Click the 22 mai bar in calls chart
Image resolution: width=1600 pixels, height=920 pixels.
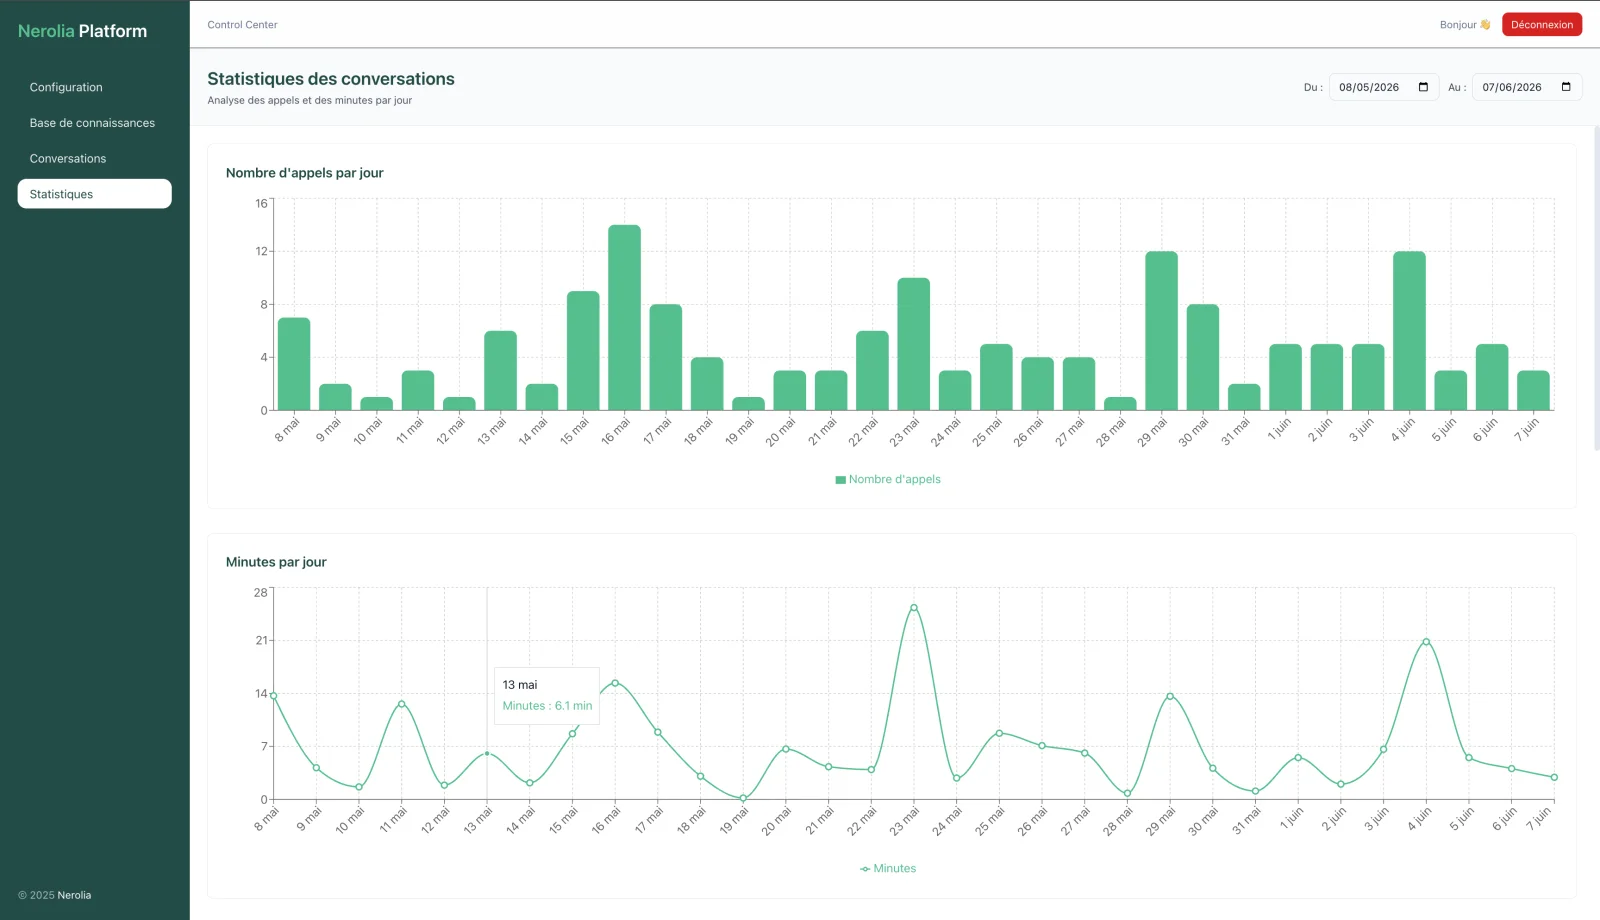coord(872,371)
